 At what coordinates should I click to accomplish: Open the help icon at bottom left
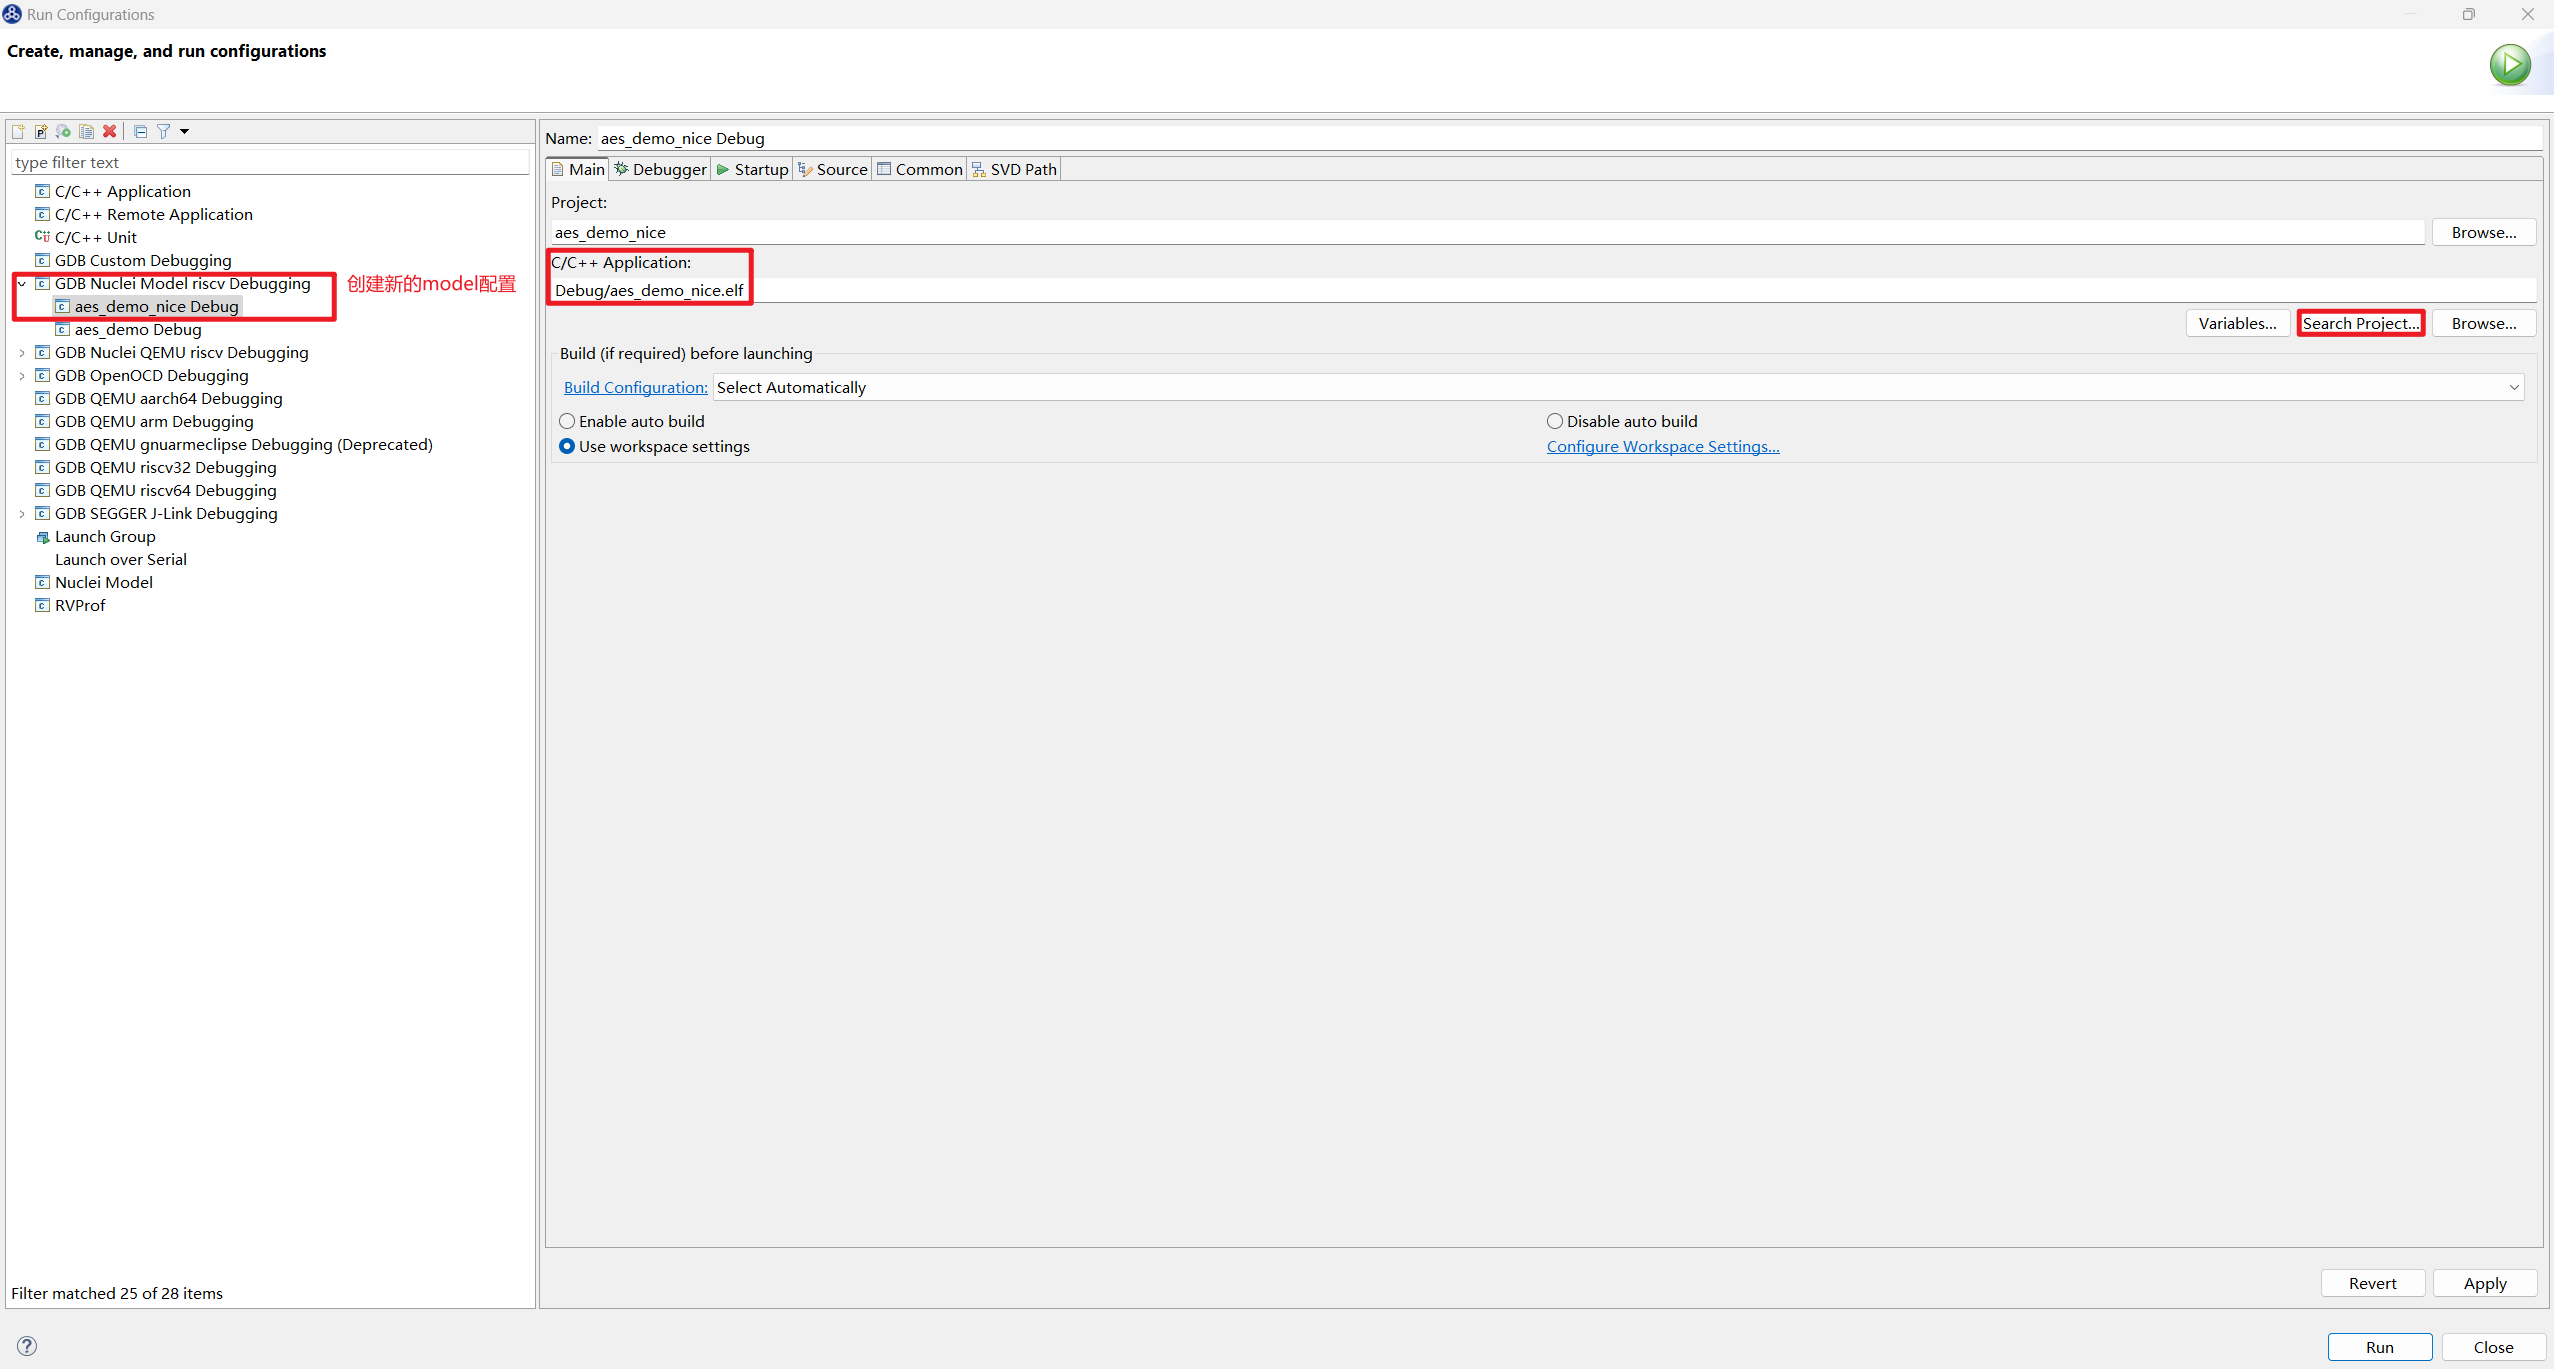pyautogui.click(x=27, y=1344)
